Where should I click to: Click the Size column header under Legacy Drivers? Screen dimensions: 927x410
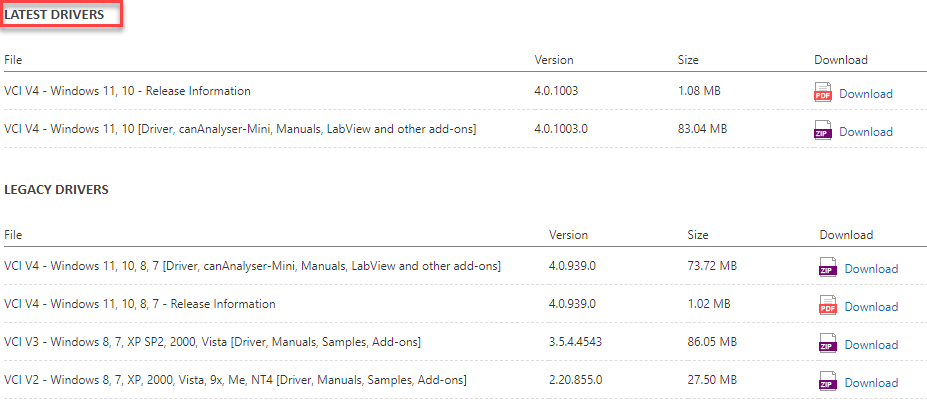click(x=698, y=235)
